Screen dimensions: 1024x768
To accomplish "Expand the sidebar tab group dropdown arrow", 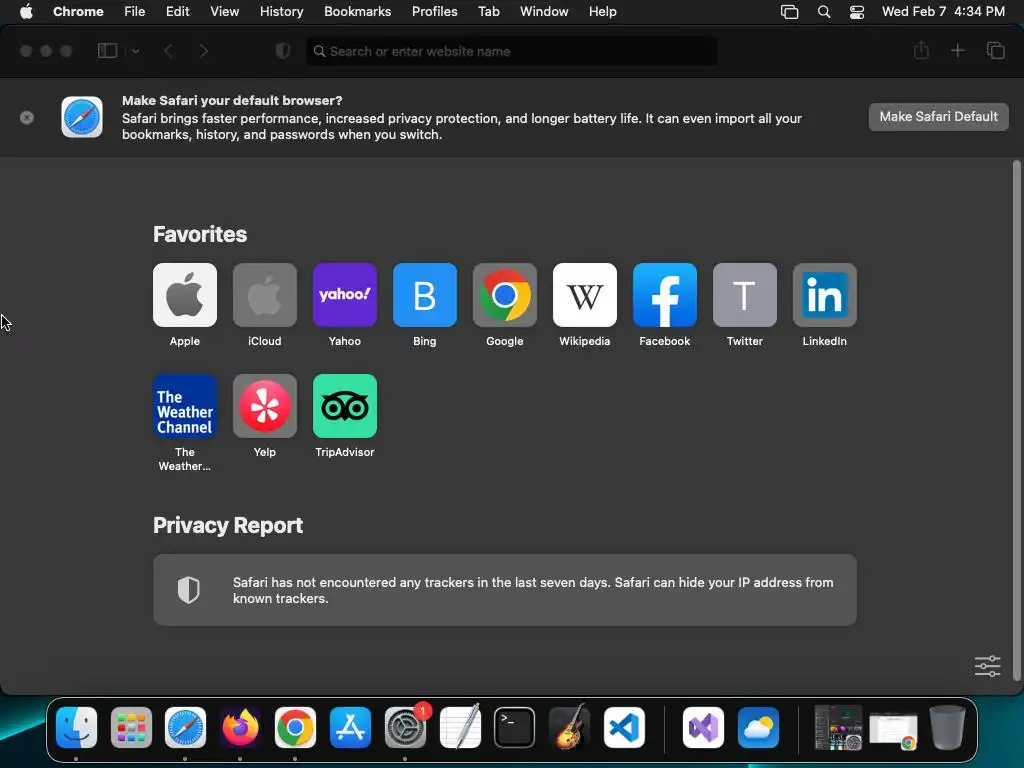I will pos(136,51).
